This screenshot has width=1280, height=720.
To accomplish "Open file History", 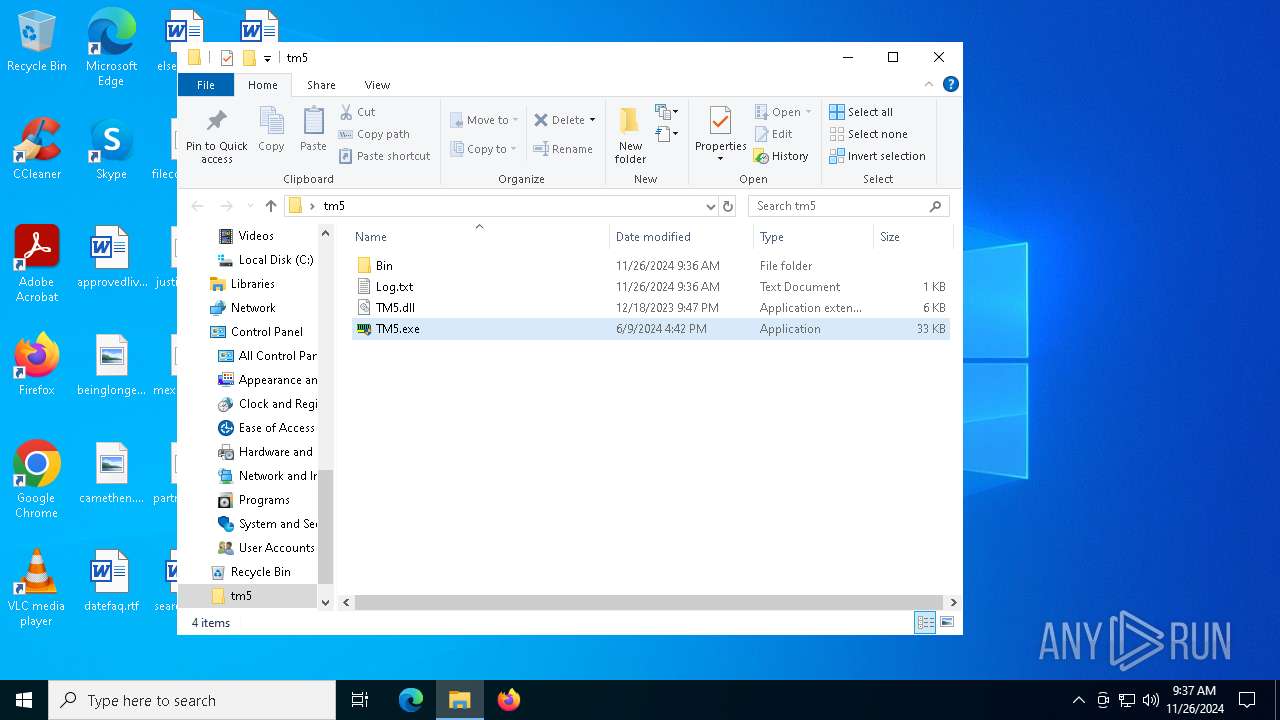I will 782,156.
